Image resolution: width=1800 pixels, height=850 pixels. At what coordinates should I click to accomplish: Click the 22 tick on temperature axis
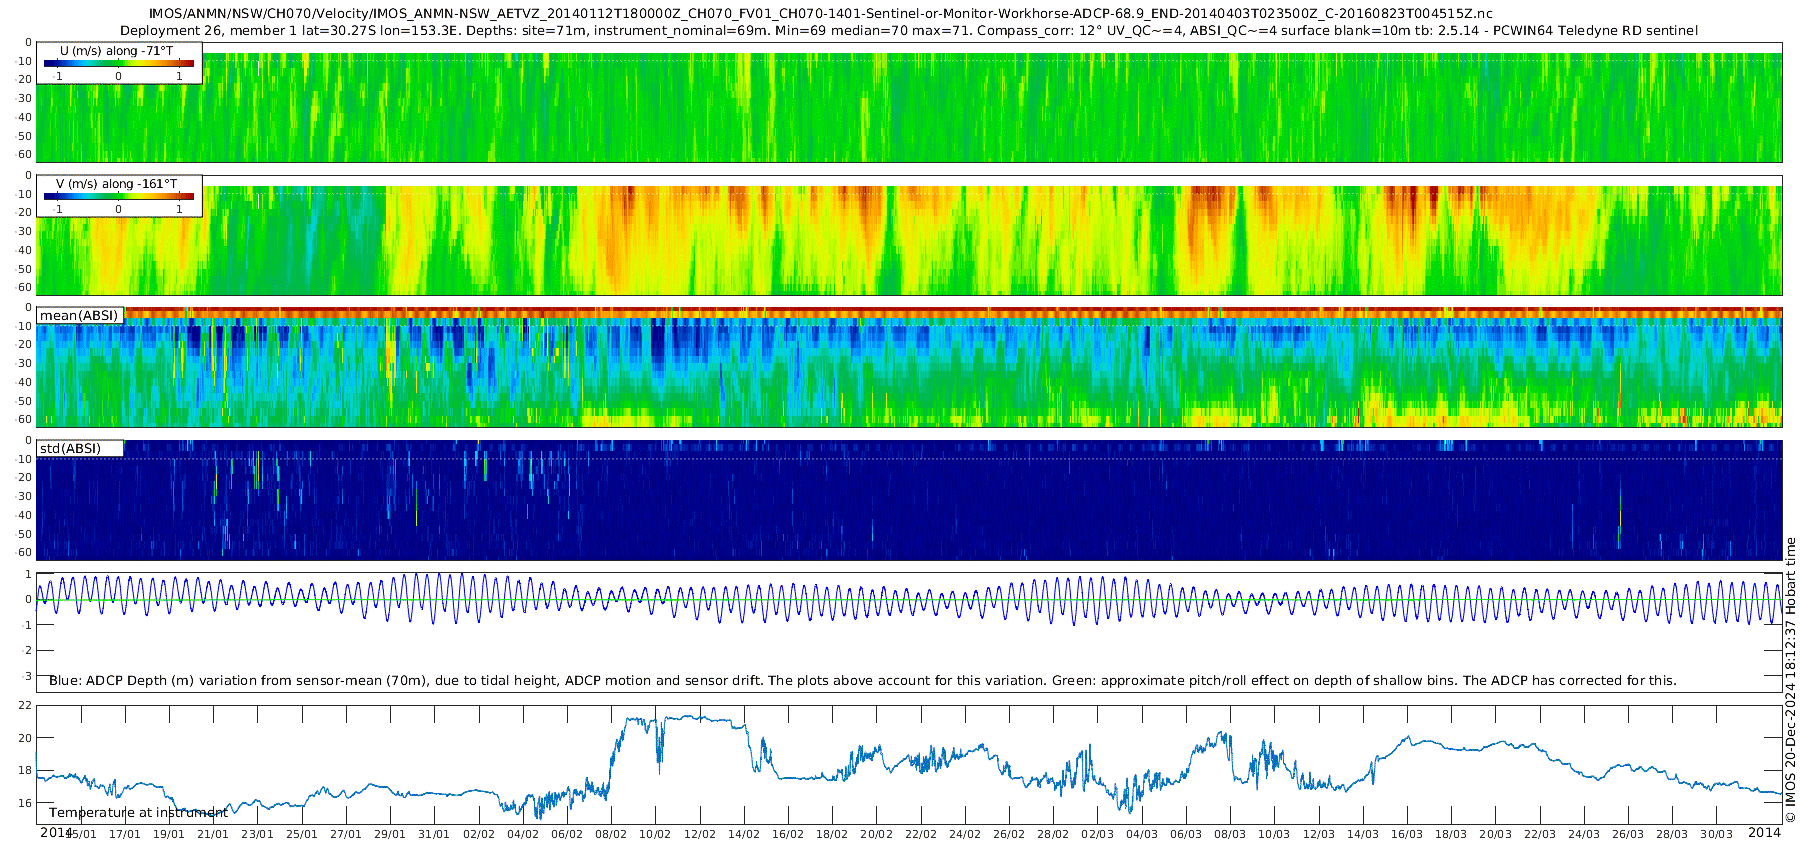26,706
